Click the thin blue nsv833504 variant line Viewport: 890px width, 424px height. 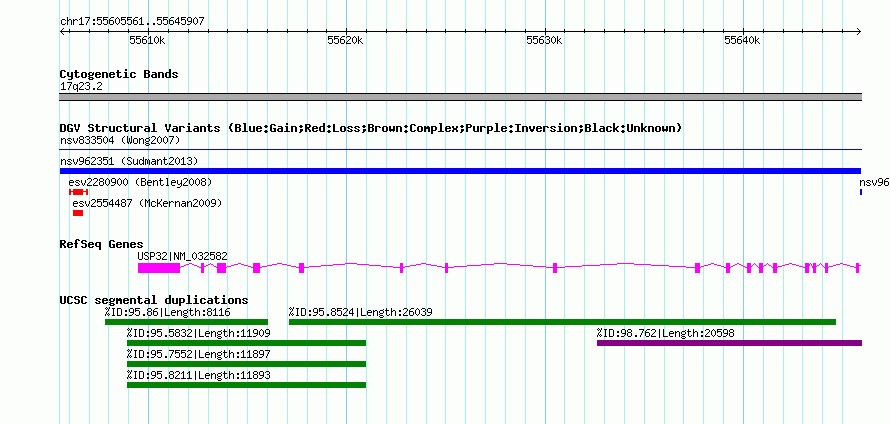461,150
